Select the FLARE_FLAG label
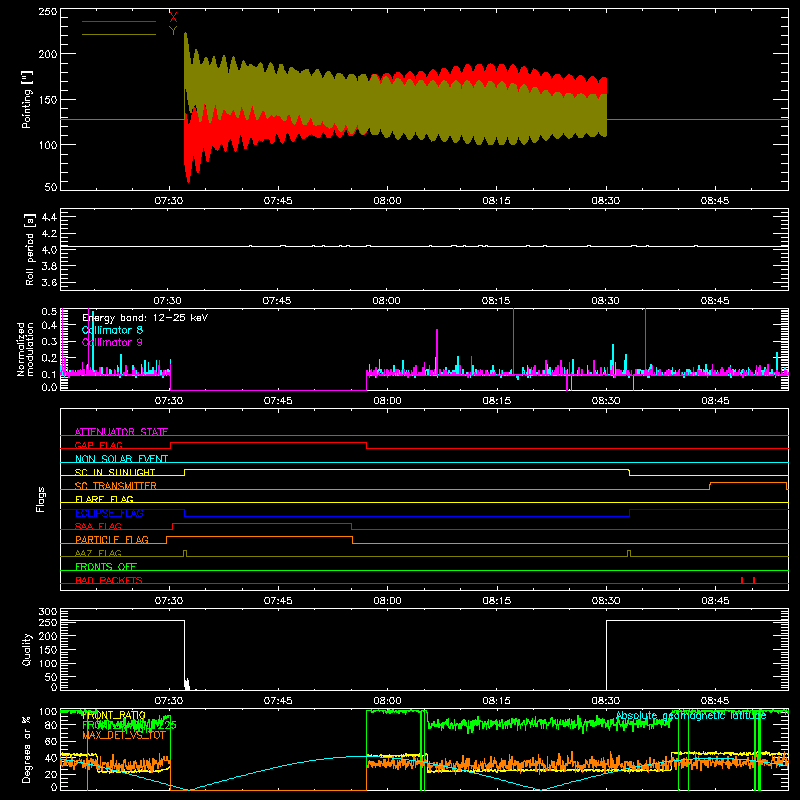The height and width of the screenshot is (800, 800). 104,499
